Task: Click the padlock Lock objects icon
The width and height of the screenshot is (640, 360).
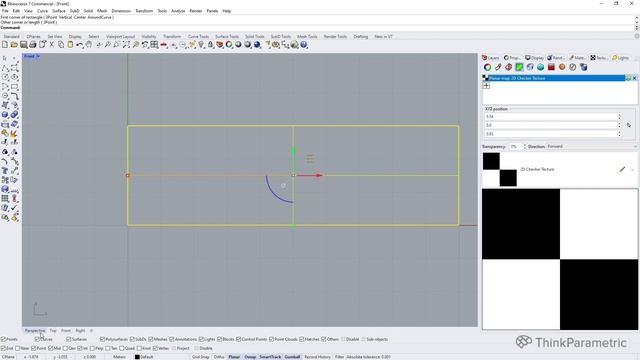Action: (x=211, y=45)
